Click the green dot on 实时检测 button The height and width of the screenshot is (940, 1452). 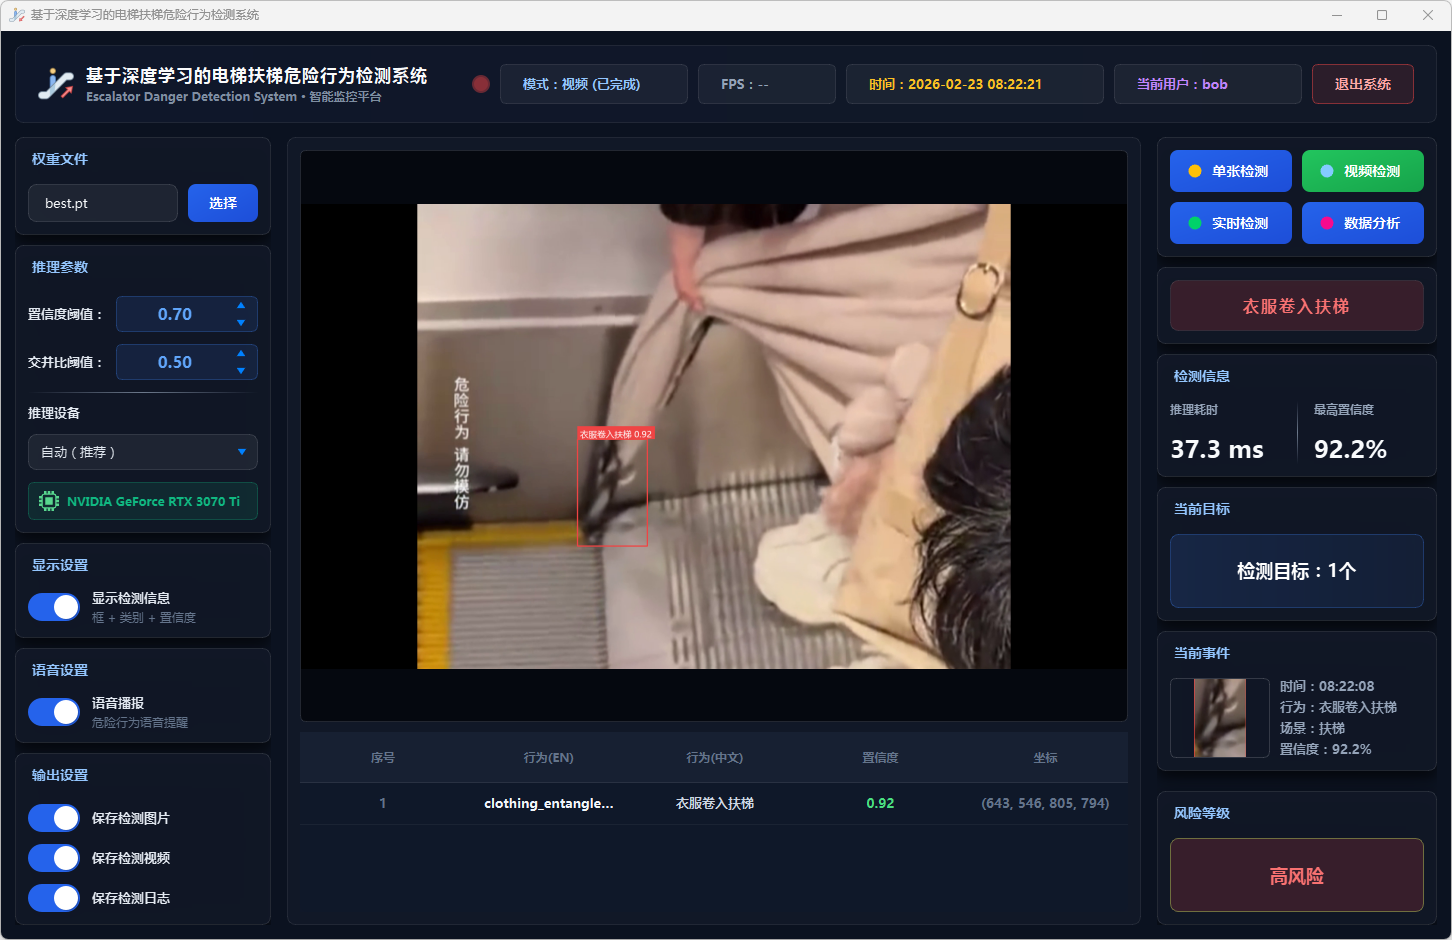click(x=1194, y=223)
